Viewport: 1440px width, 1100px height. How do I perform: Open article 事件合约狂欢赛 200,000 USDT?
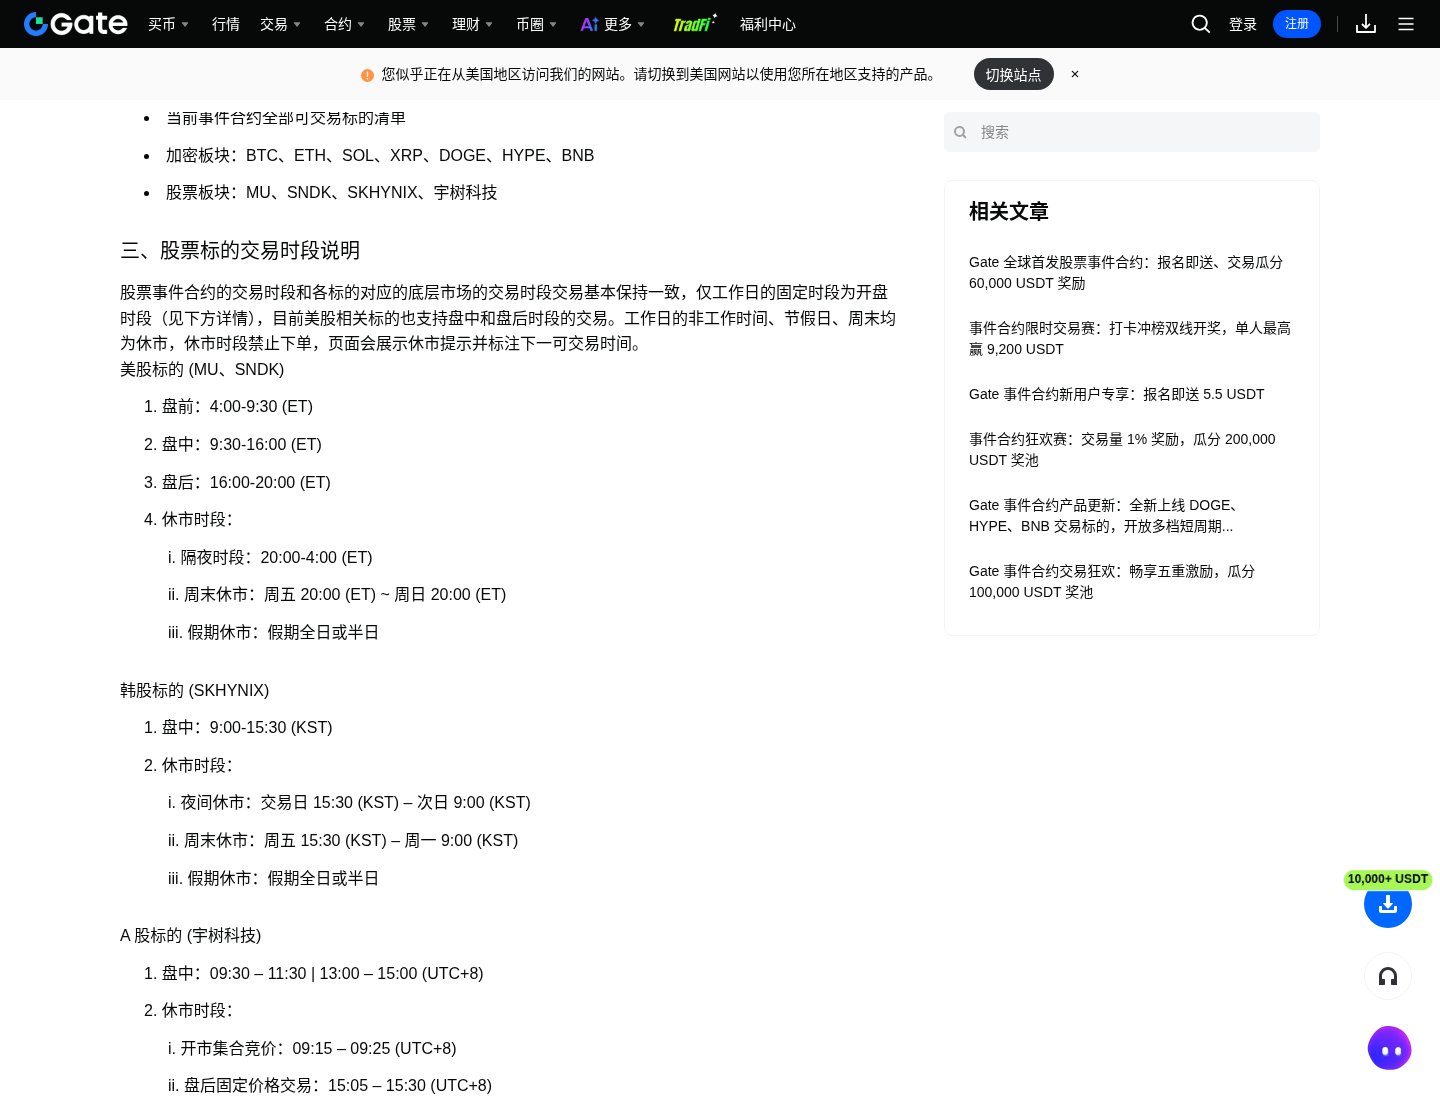(x=1132, y=449)
